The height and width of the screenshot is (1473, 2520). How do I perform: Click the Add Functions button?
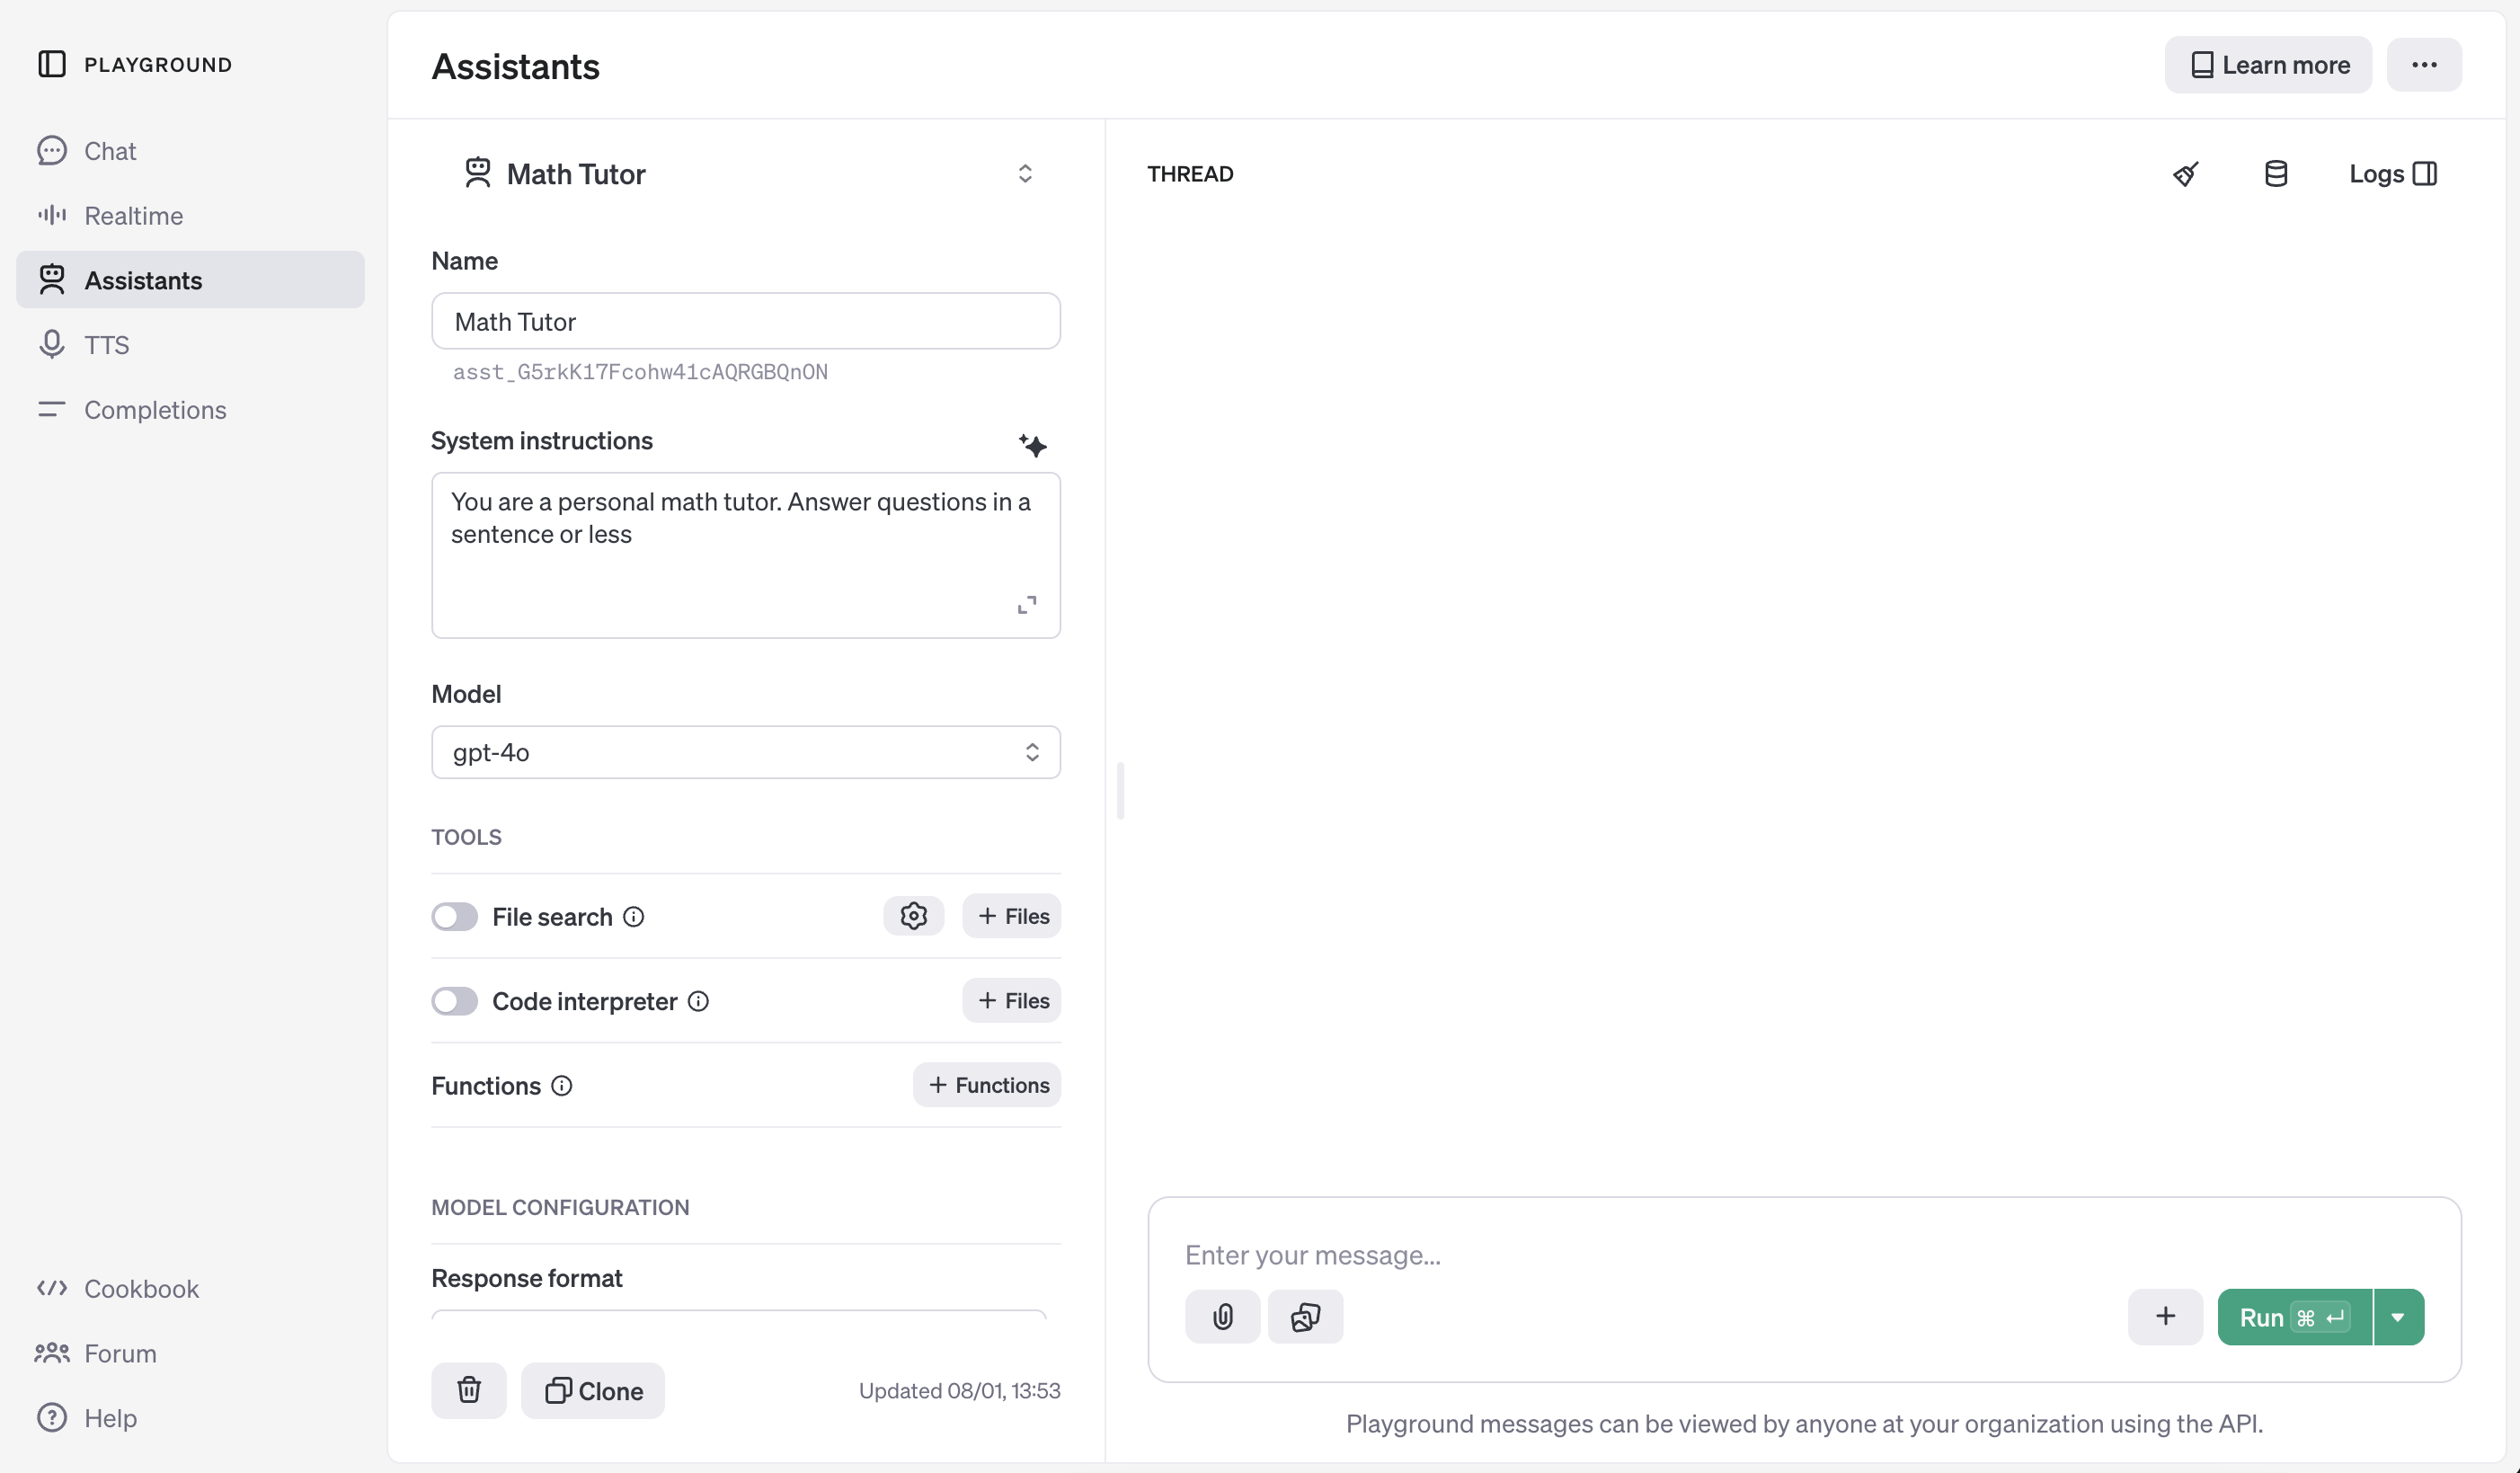(x=986, y=1084)
